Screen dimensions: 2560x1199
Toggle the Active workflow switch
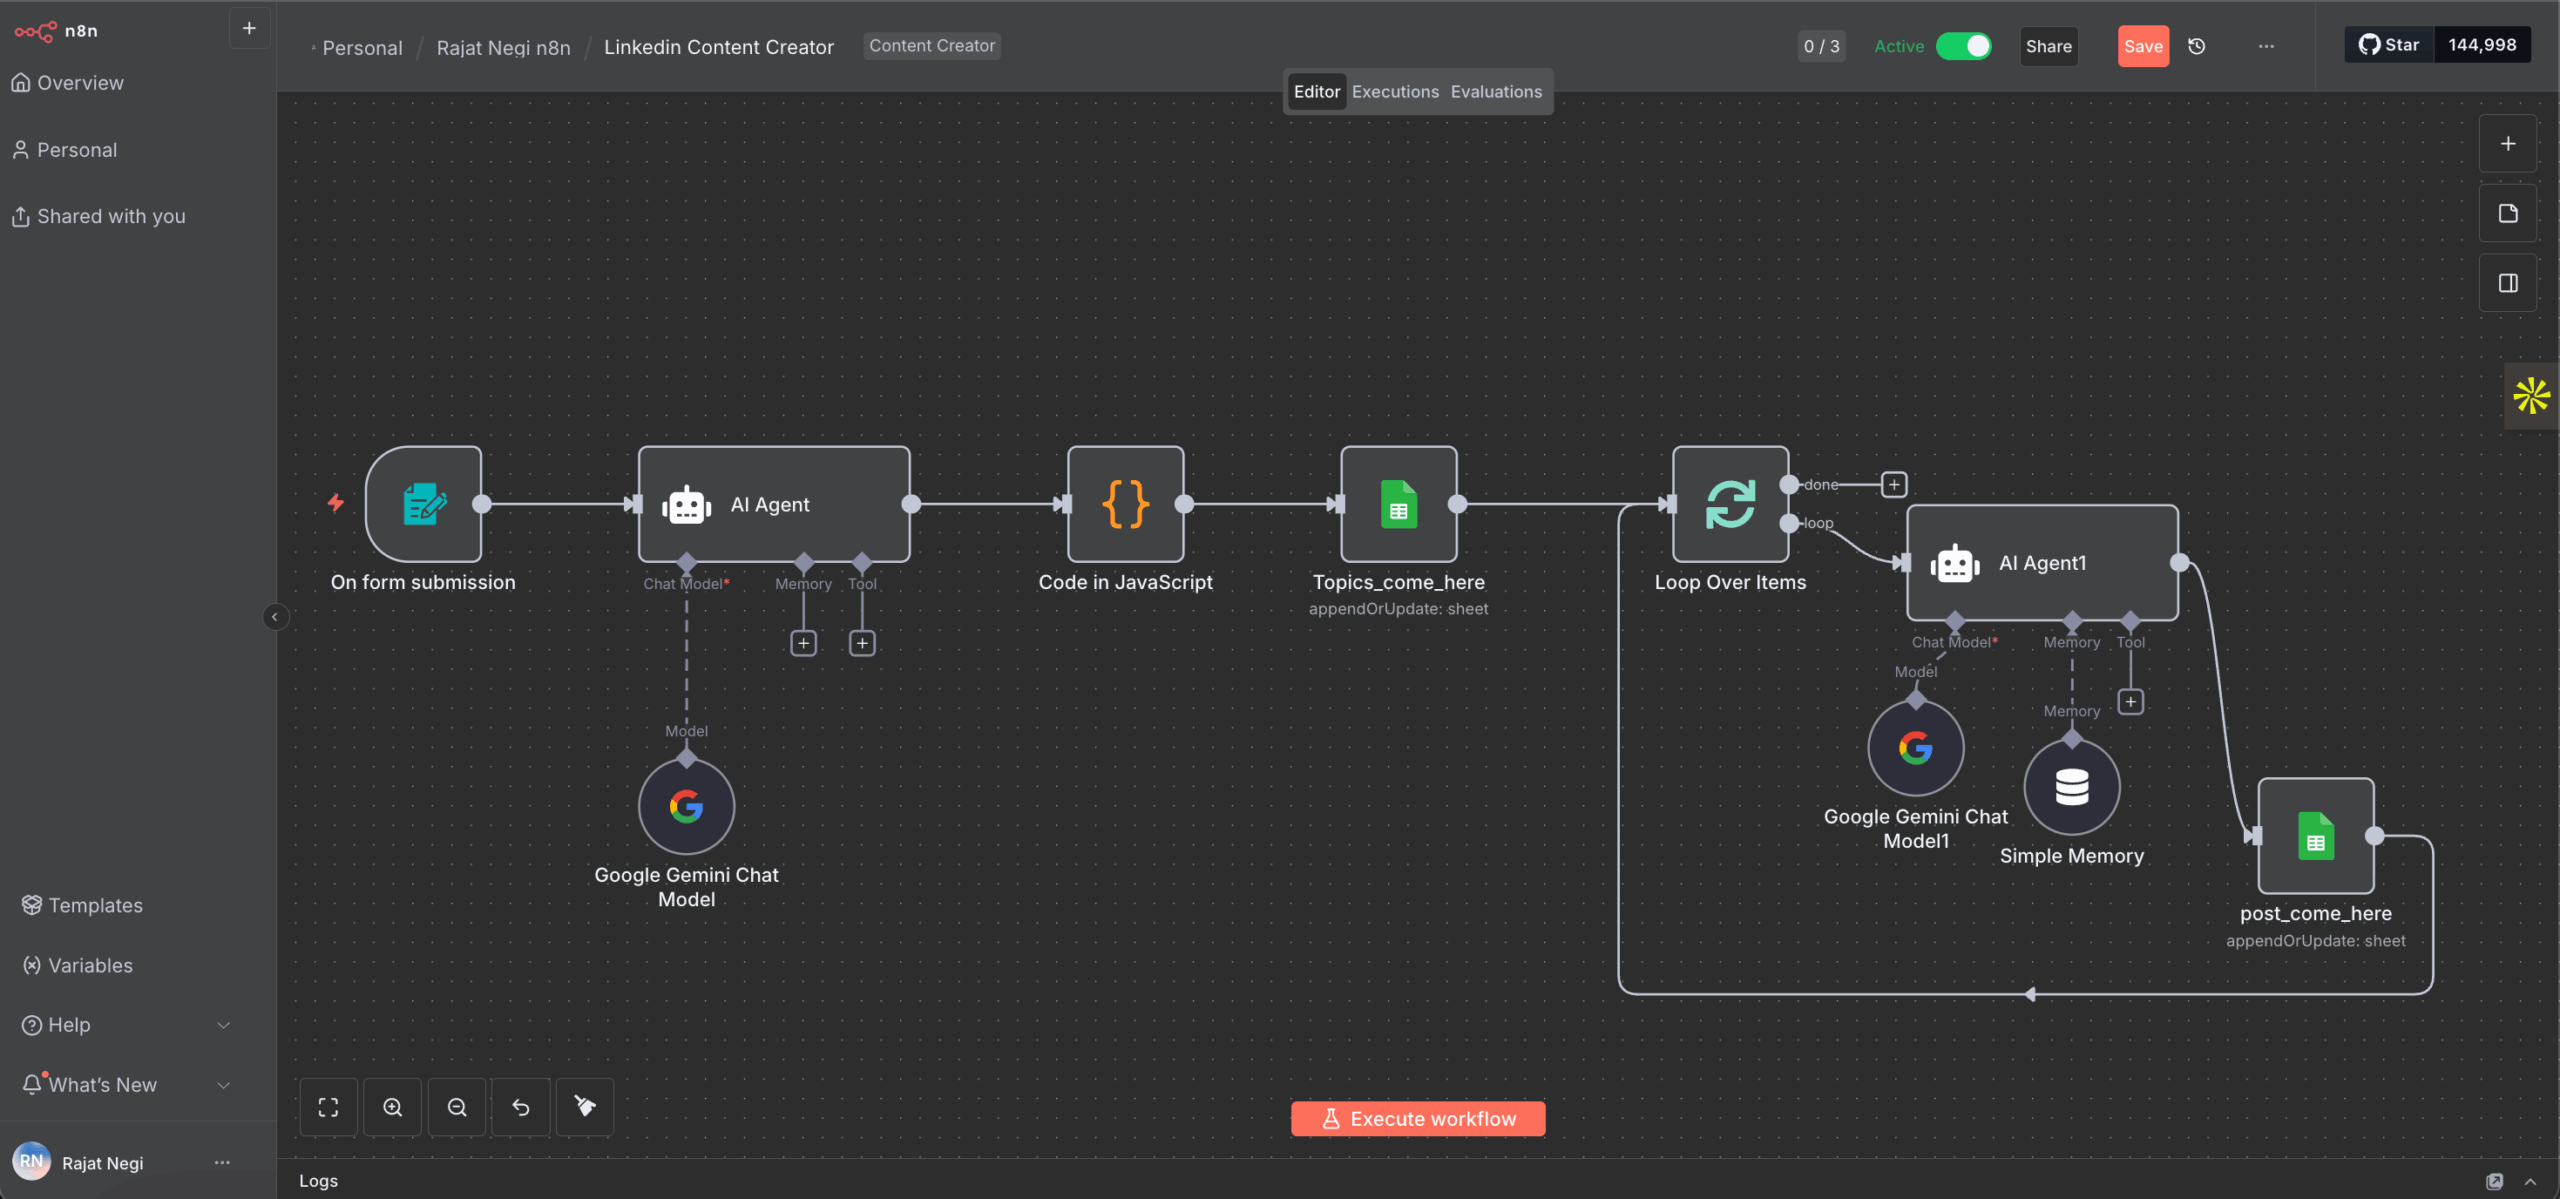(1963, 46)
